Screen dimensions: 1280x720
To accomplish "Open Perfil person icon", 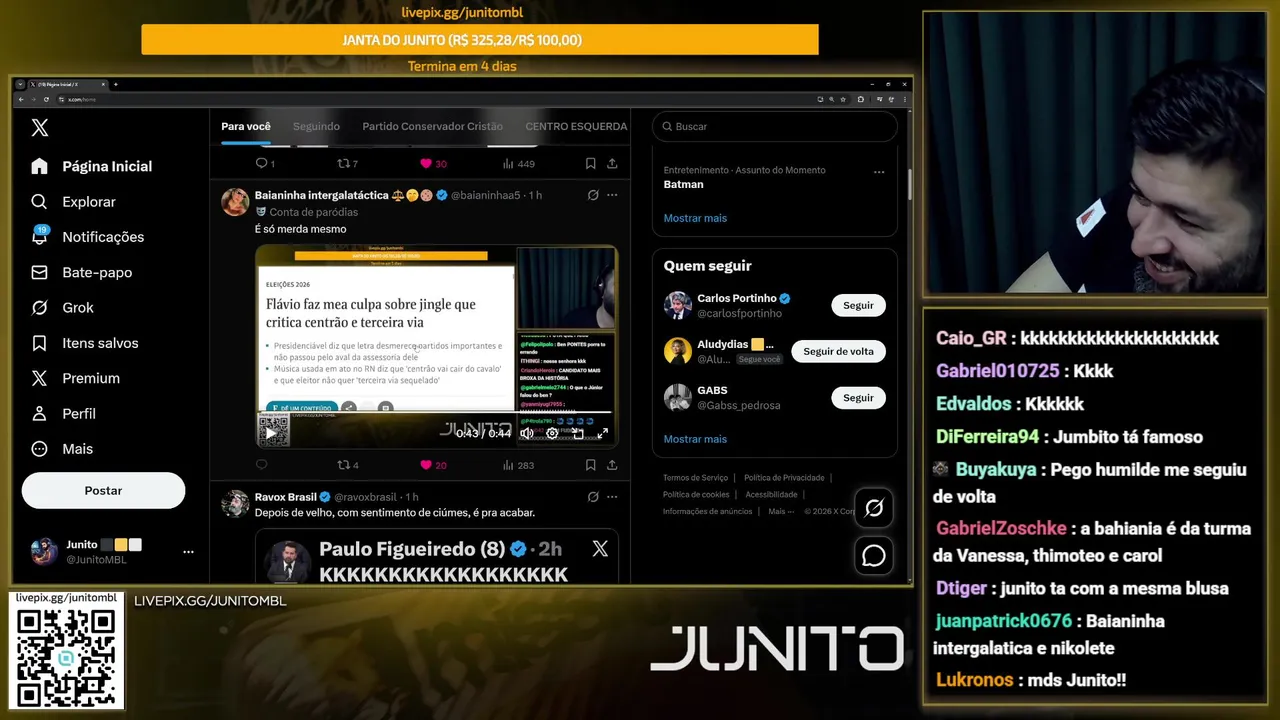I will coord(39,413).
